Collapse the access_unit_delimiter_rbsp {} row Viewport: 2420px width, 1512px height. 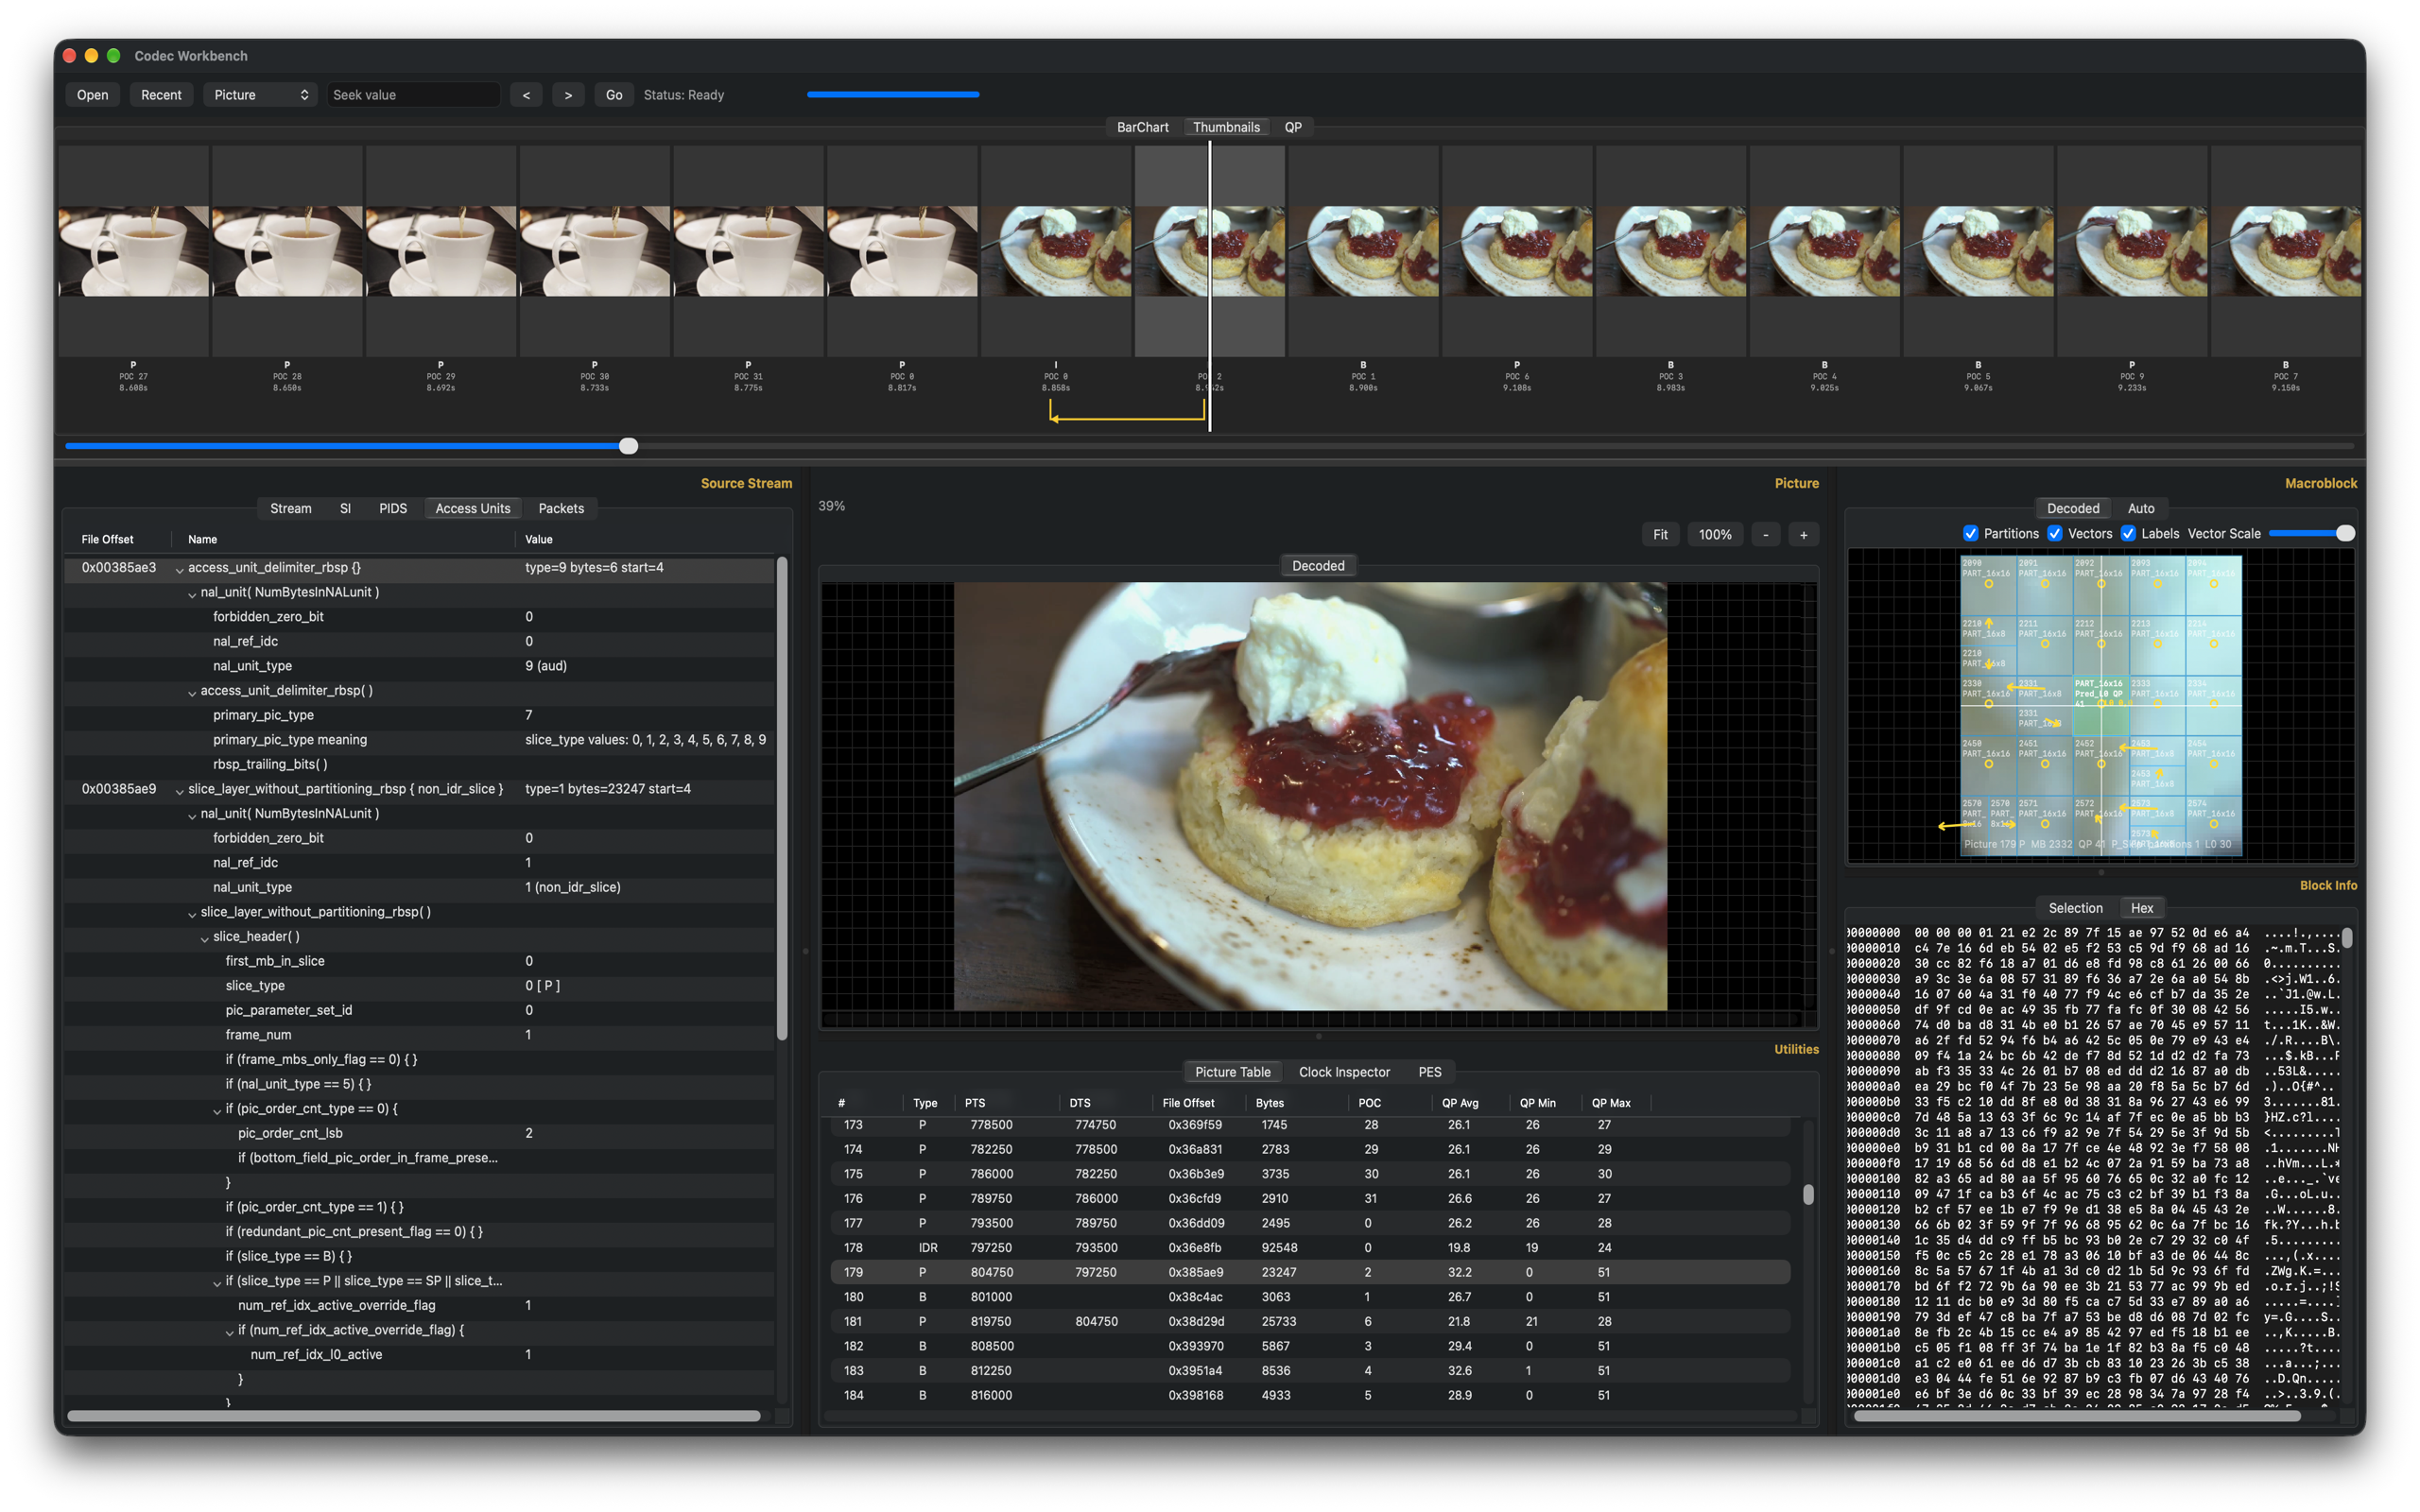pos(179,569)
